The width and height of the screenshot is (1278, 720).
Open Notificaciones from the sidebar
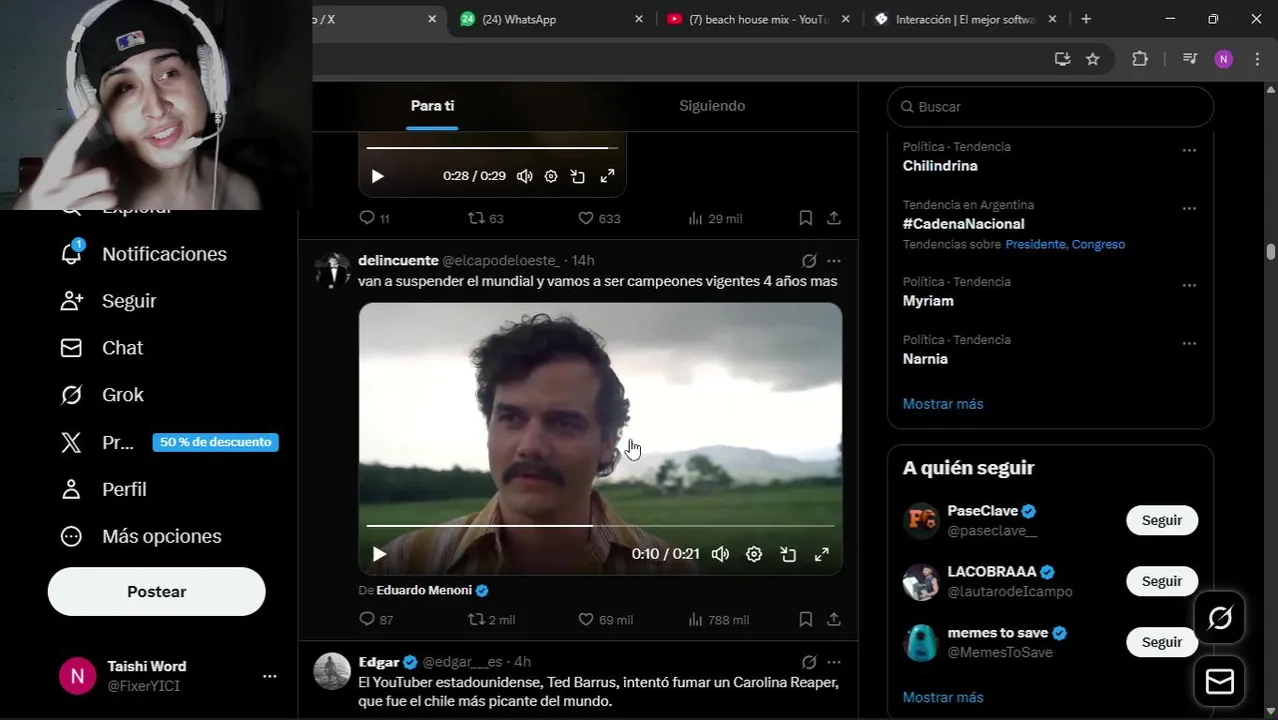click(144, 254)
